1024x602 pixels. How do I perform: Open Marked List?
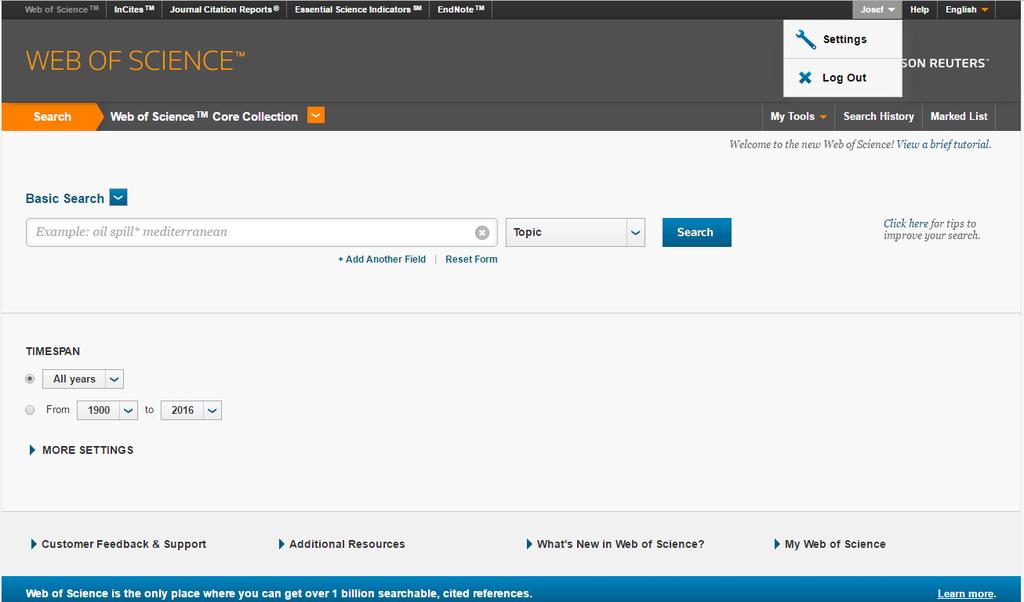click(959, 116)
